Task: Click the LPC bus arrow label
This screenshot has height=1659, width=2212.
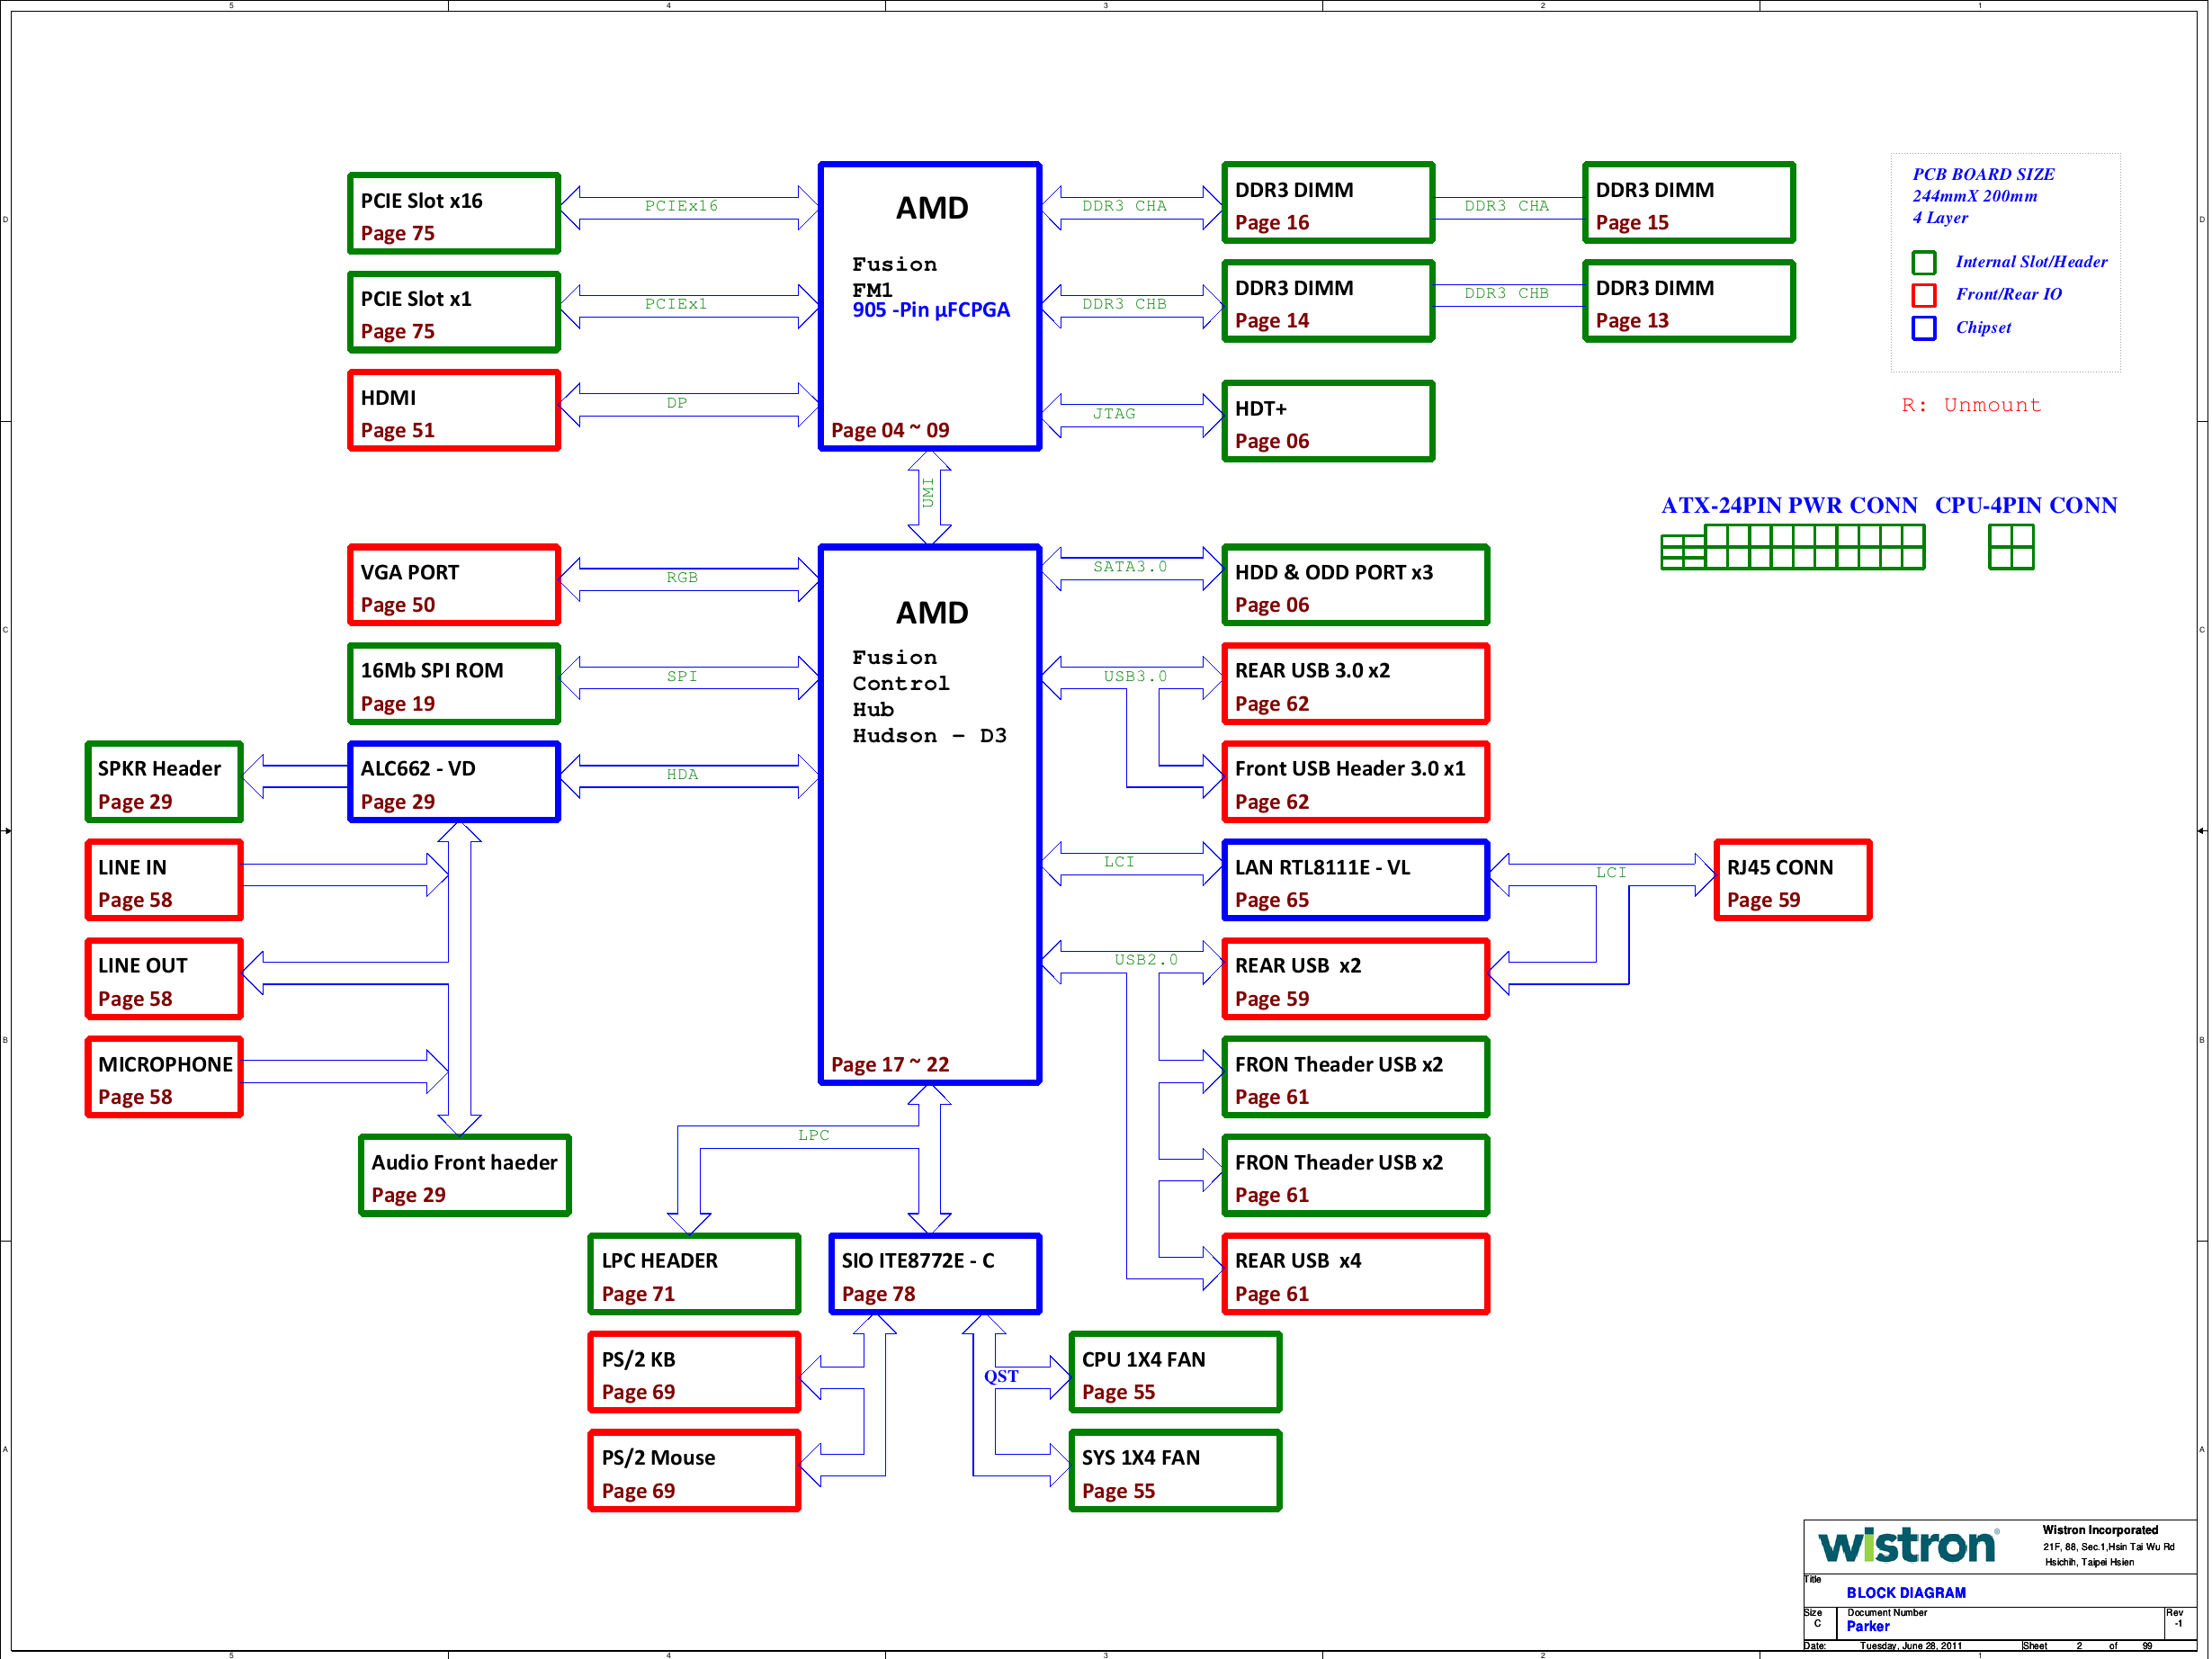Action: pos(813,1135)
